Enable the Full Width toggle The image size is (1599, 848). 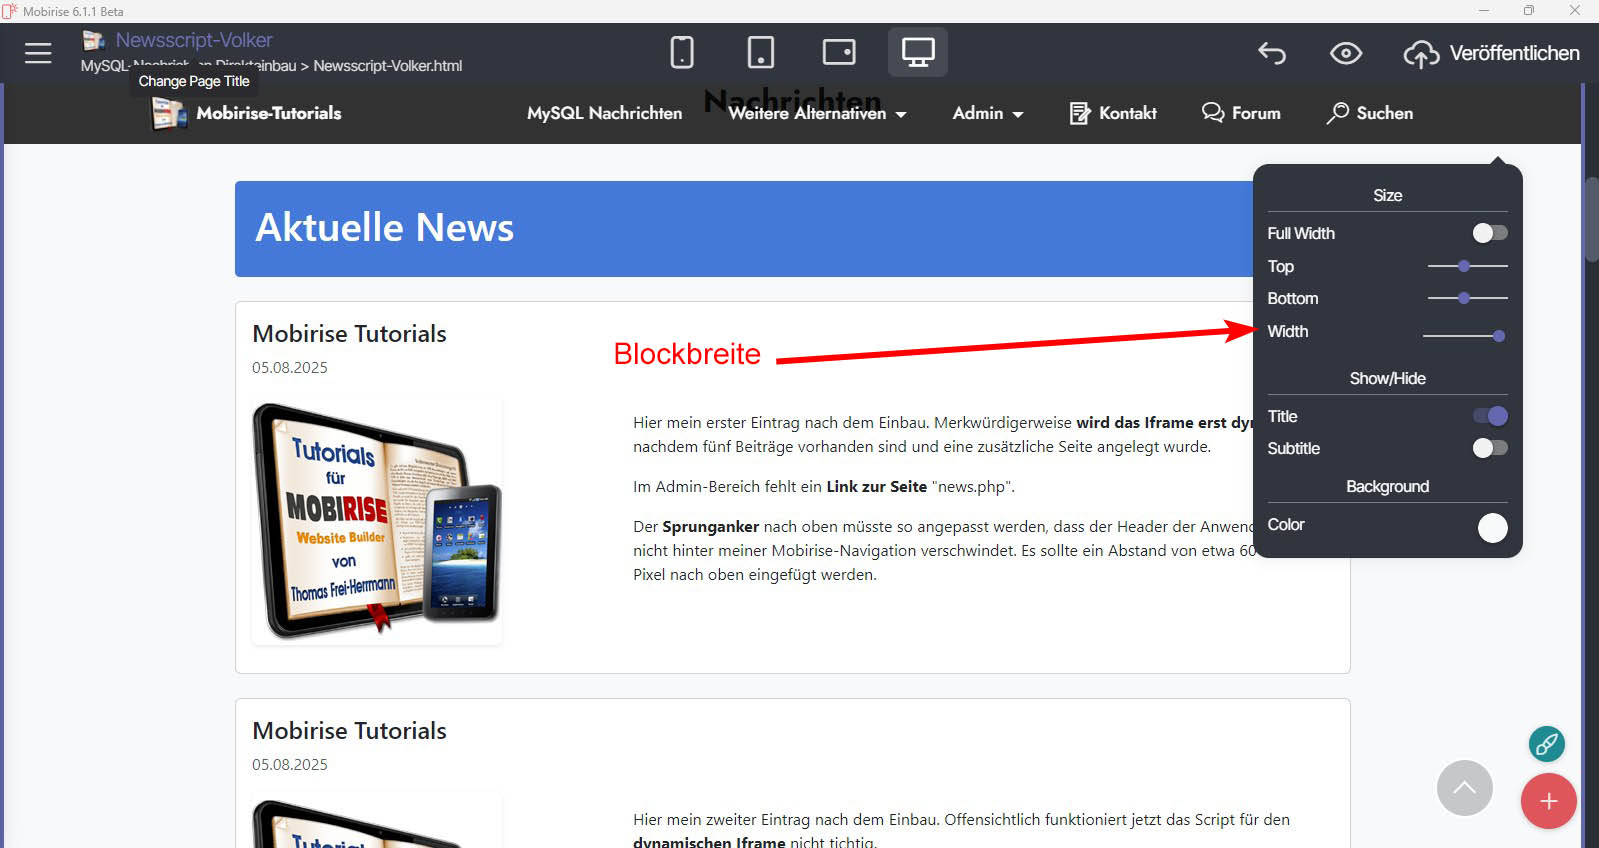(1490, 233)
